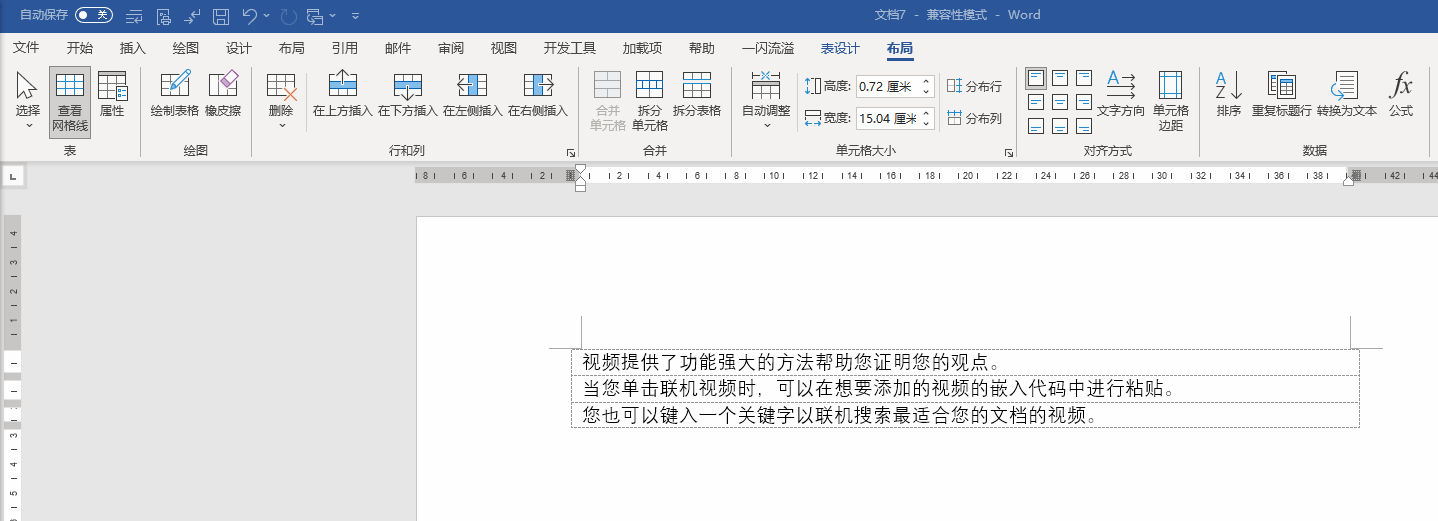Screen dimensions: 1438x521
Task: Click the Undo arrow icon
Action: click(x=251, y=15)
